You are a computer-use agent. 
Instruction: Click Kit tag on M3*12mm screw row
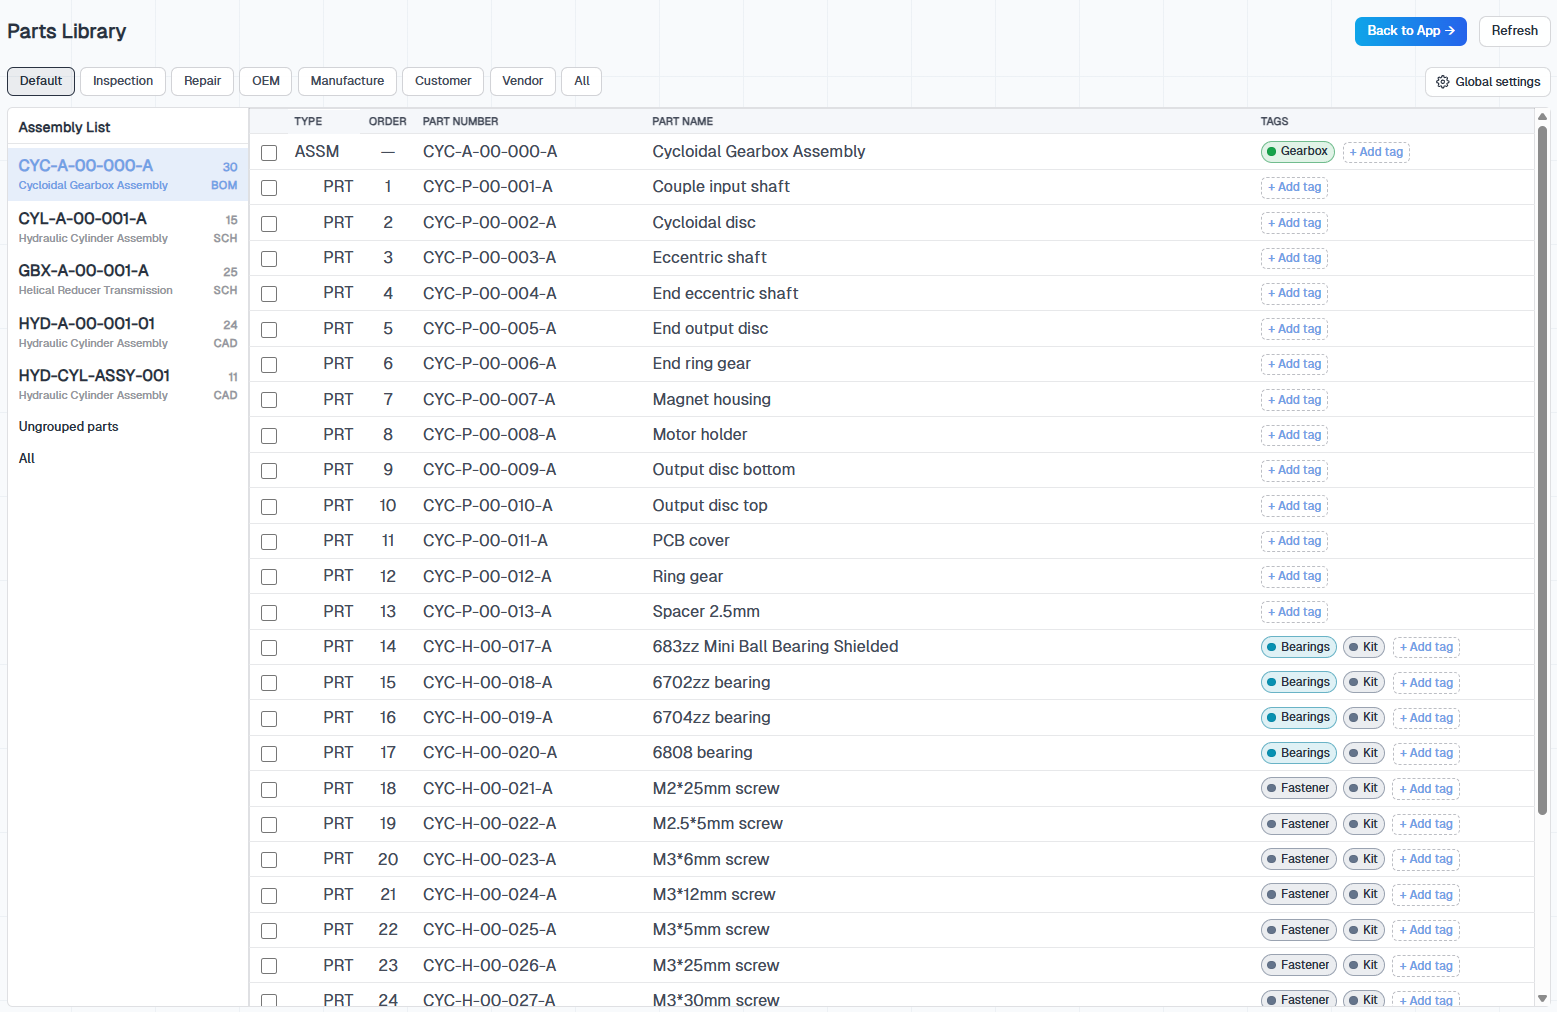pyautogui.click(x=1363, y=894)
